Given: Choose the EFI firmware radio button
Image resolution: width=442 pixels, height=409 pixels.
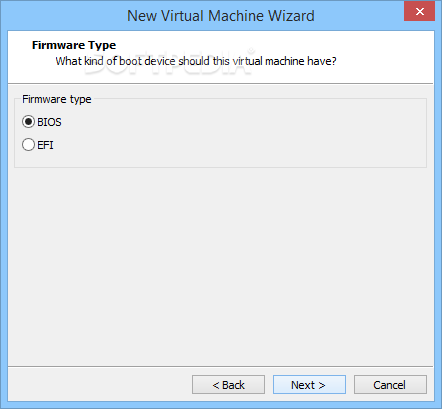Looking at the screenshot, I should [x=28, y=145].
